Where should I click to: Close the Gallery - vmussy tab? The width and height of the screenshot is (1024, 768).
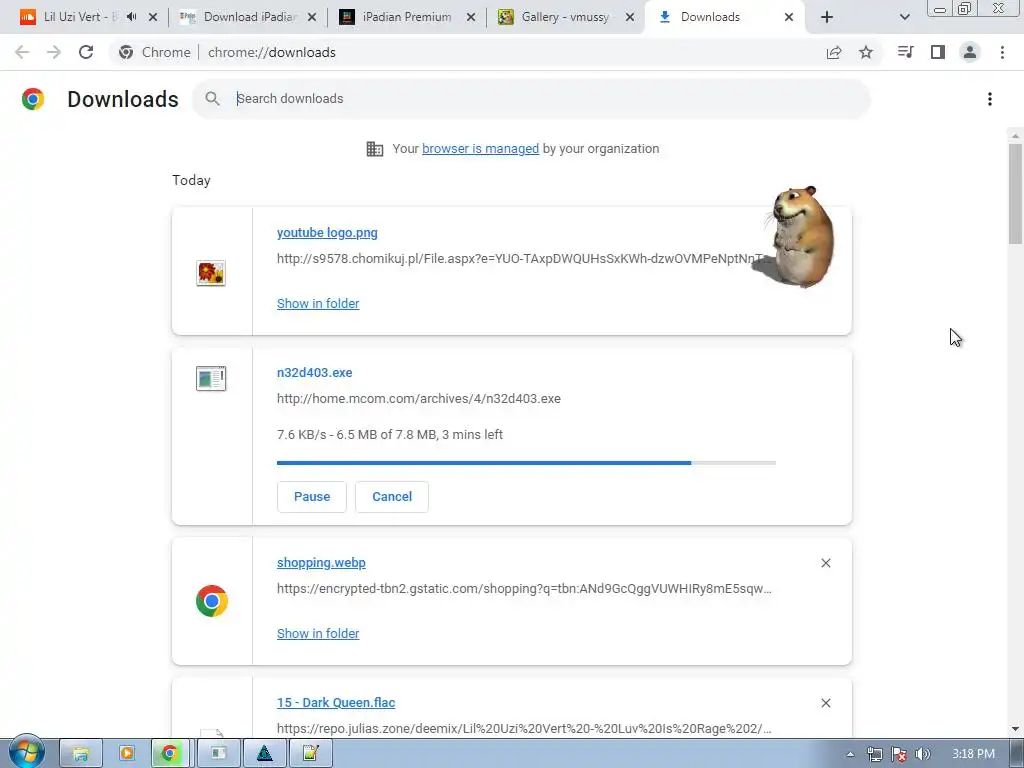pos(630,17)
